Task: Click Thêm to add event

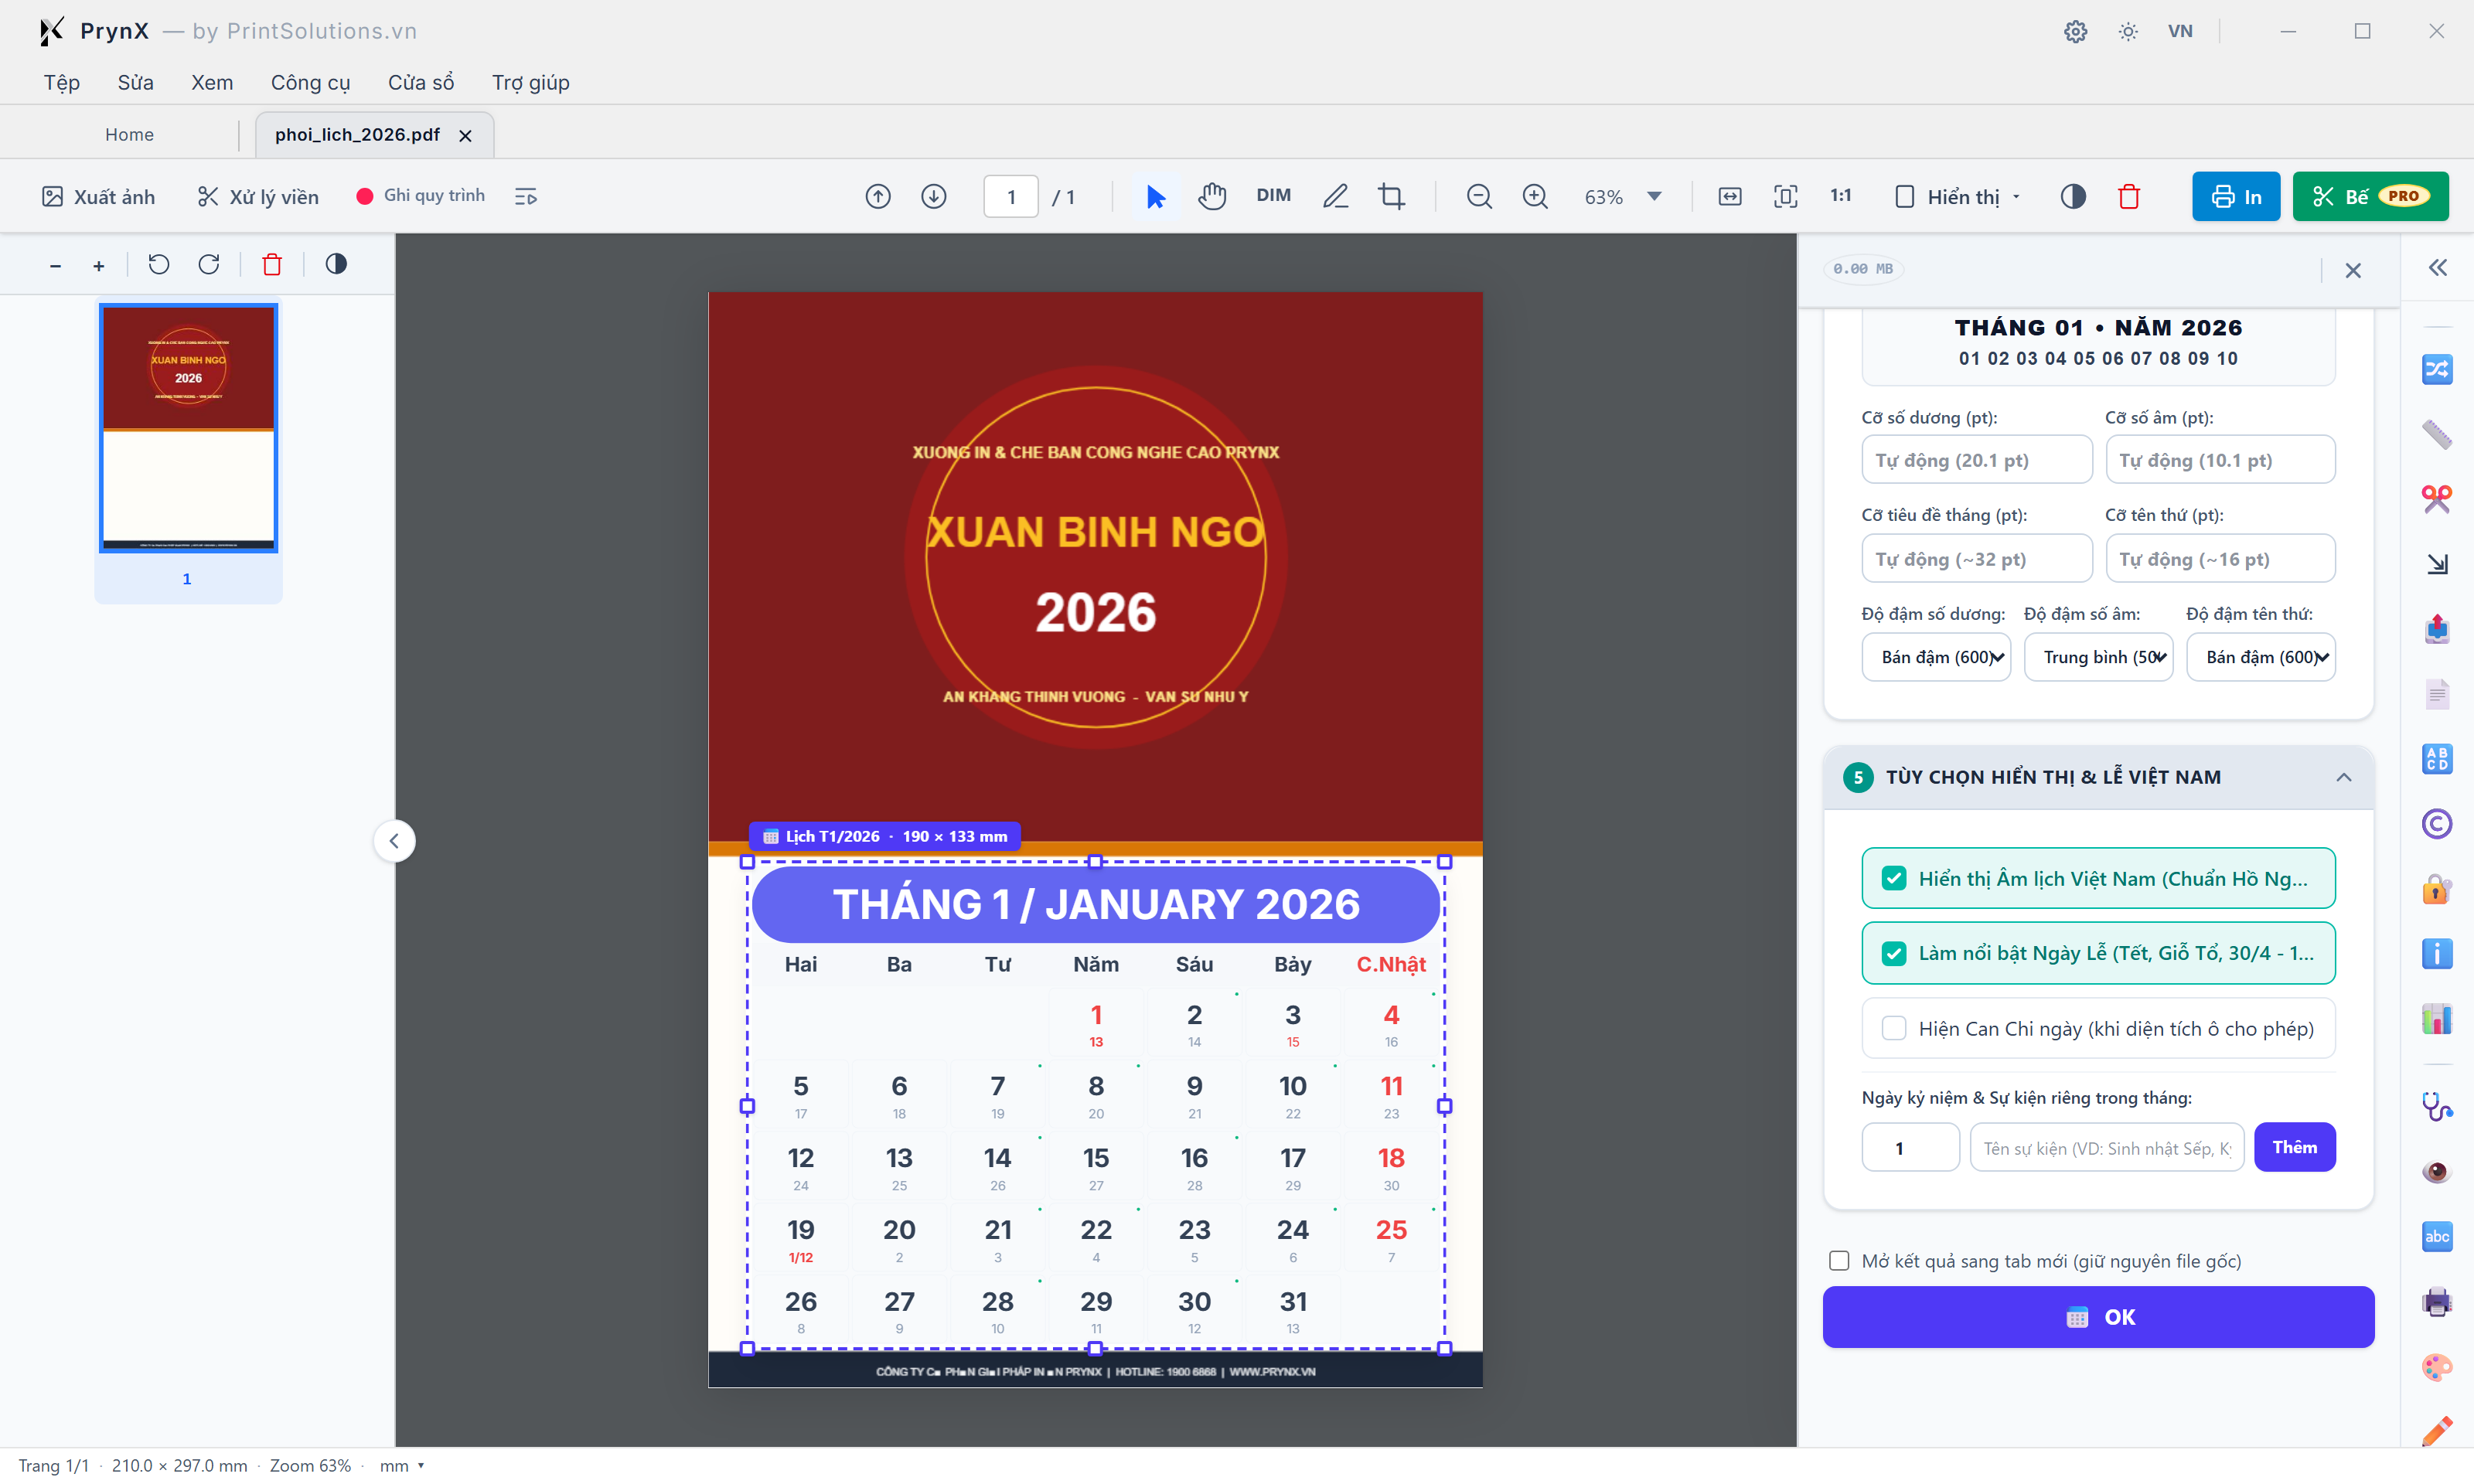Action: click(x=2294, y=1147)
